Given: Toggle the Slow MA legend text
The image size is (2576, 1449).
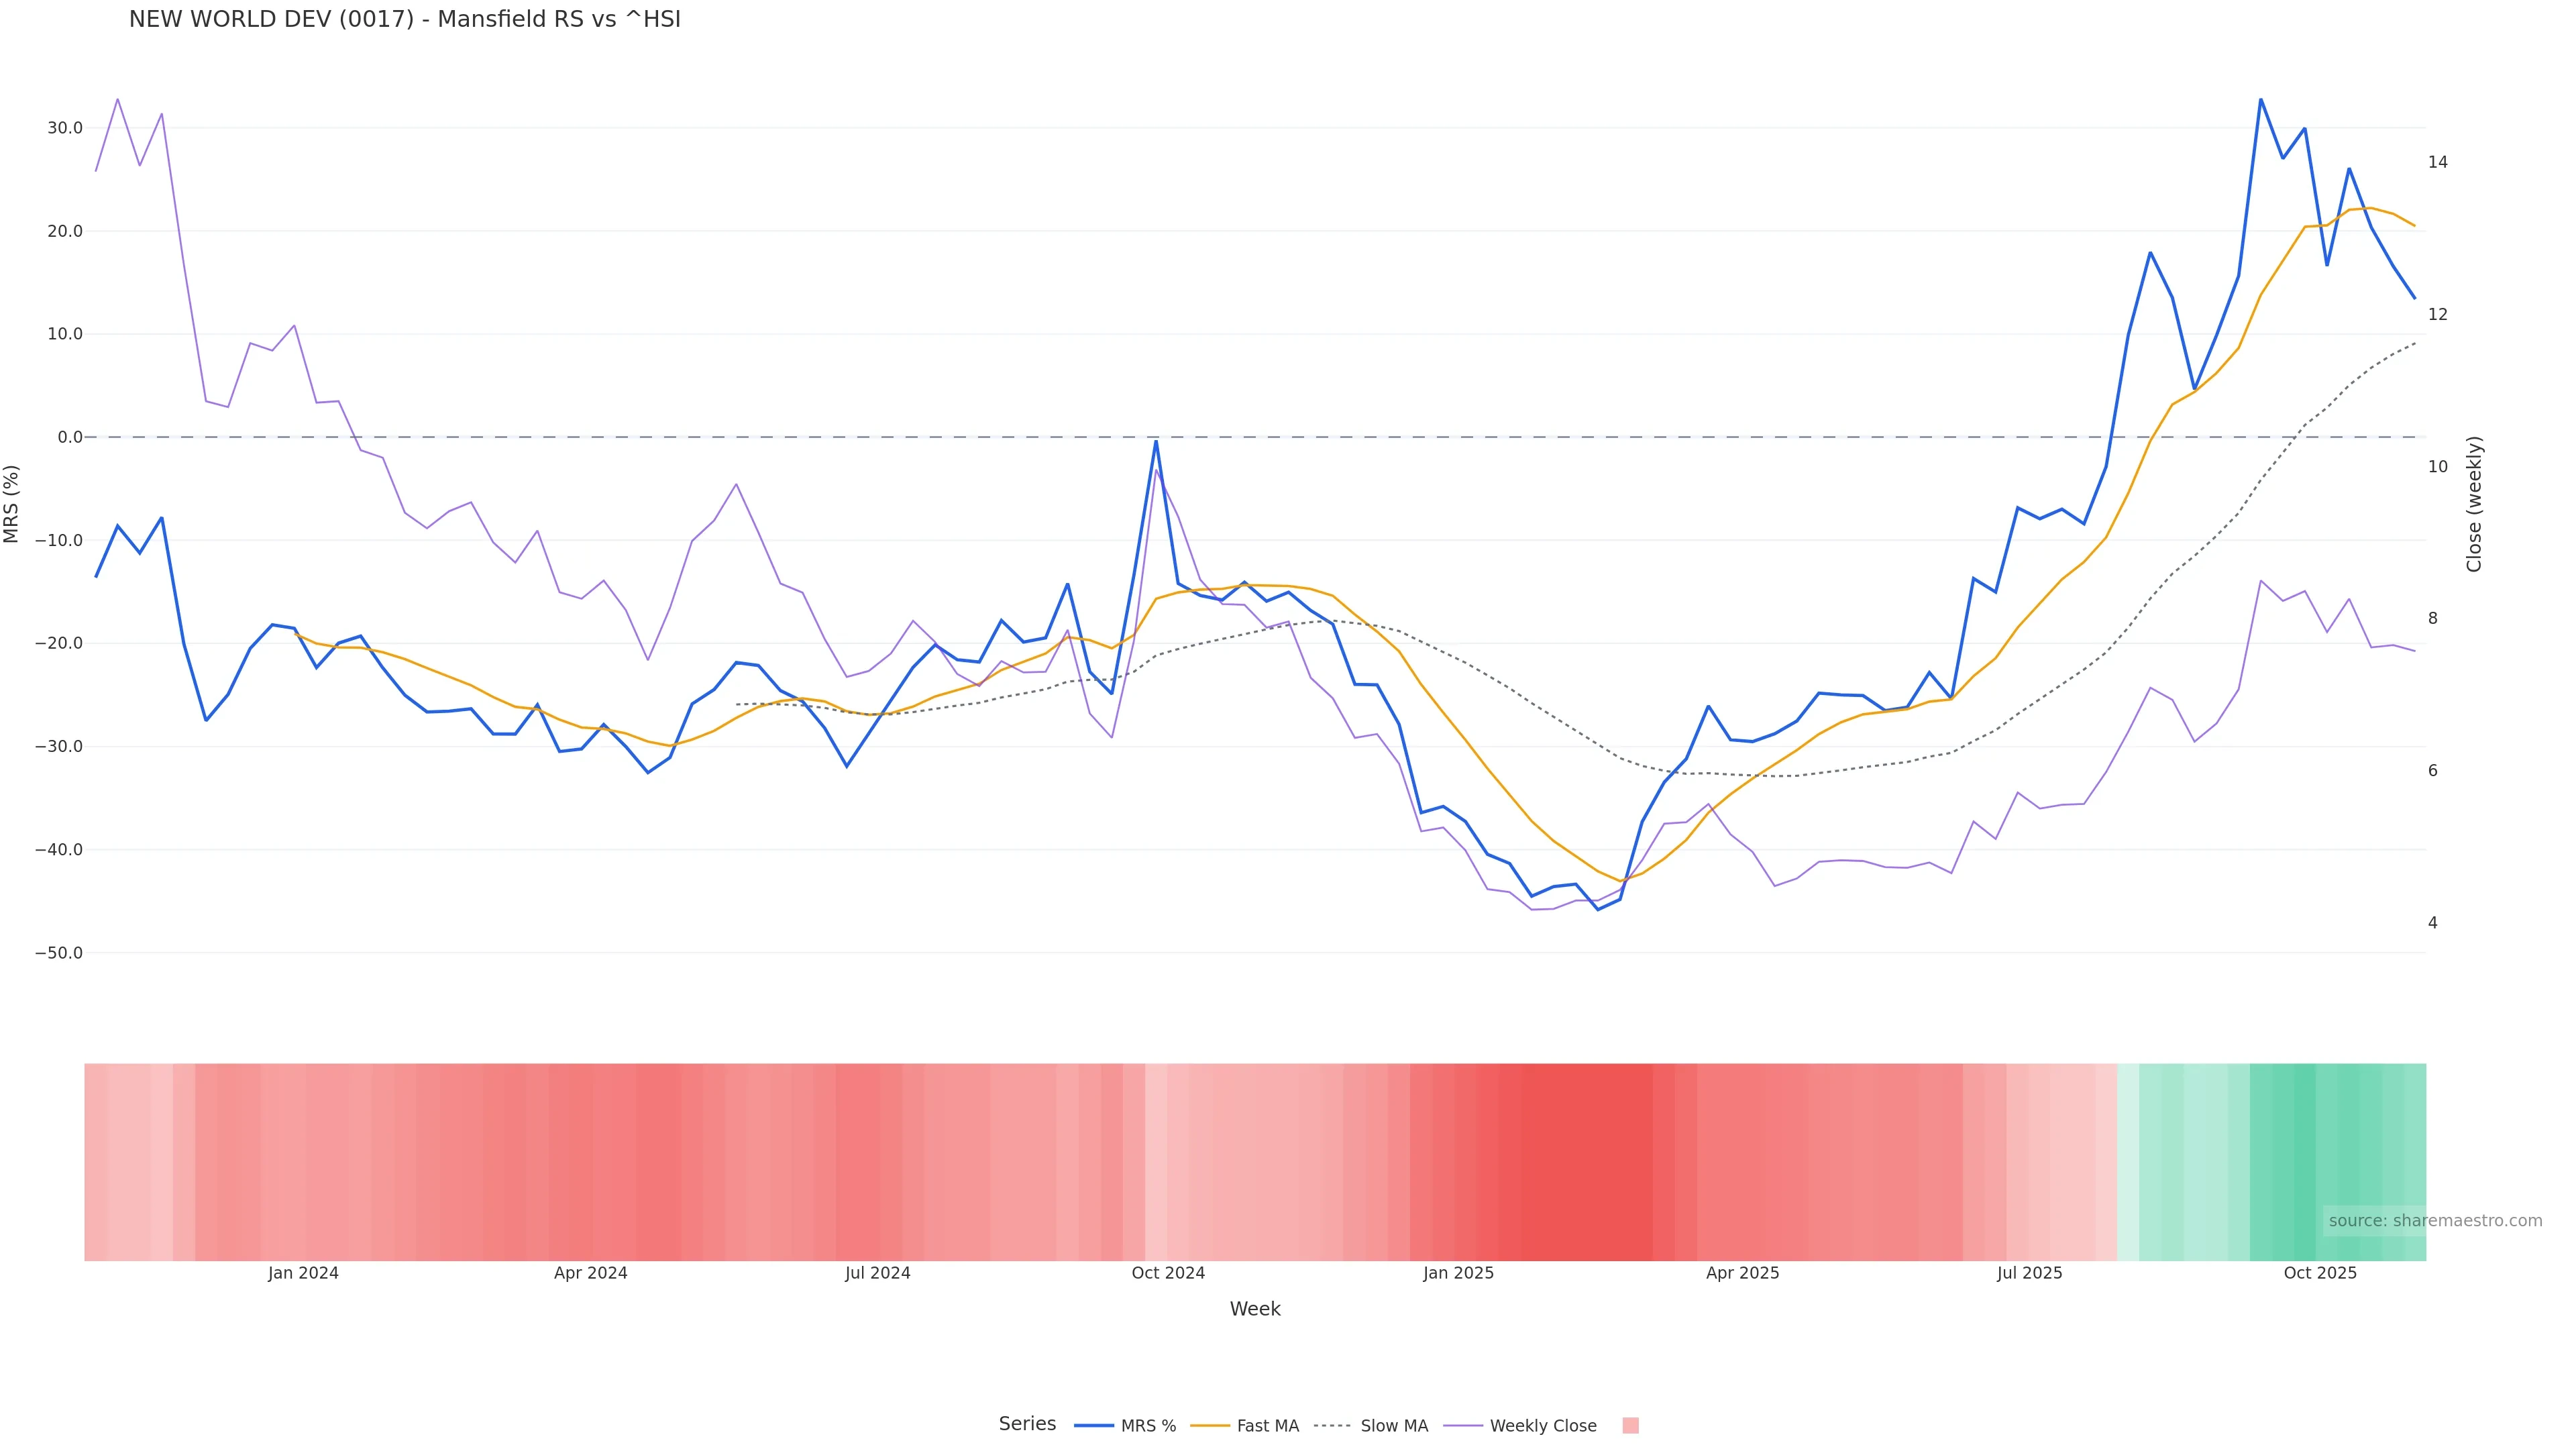Looking at the screenshot, I should coord(1394,1426).
